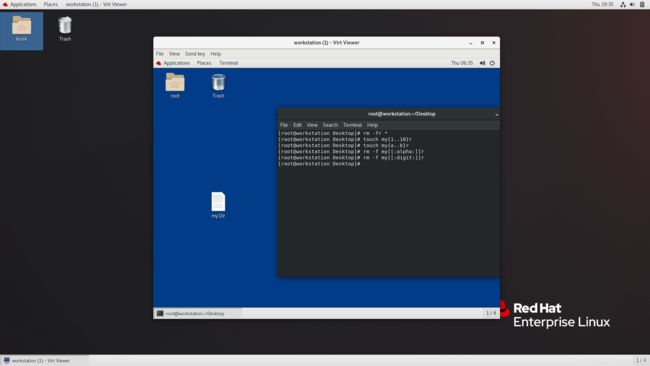This screenshot has height=366, width=650.
Task: Select the Virt Viewer entry in host taskbar
Action: click(x=44, y=361)
